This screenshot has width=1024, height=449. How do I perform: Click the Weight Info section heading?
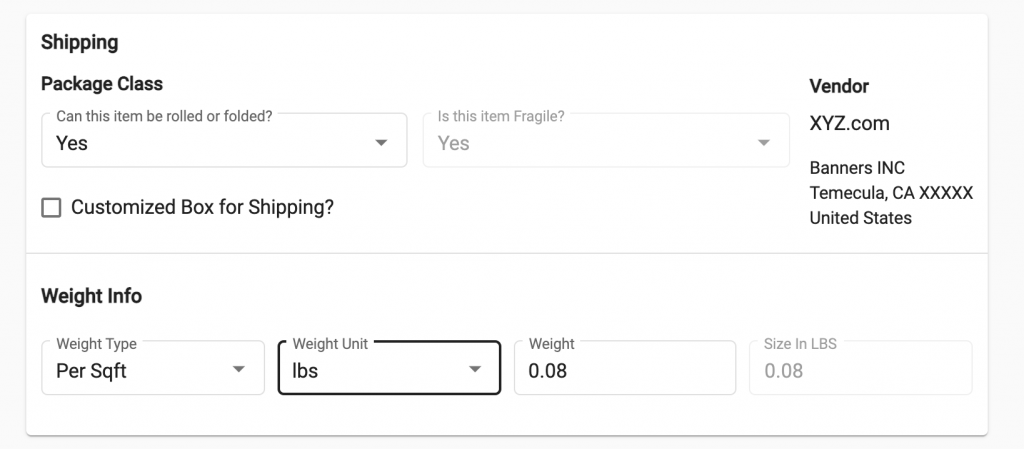pos(91,296)
